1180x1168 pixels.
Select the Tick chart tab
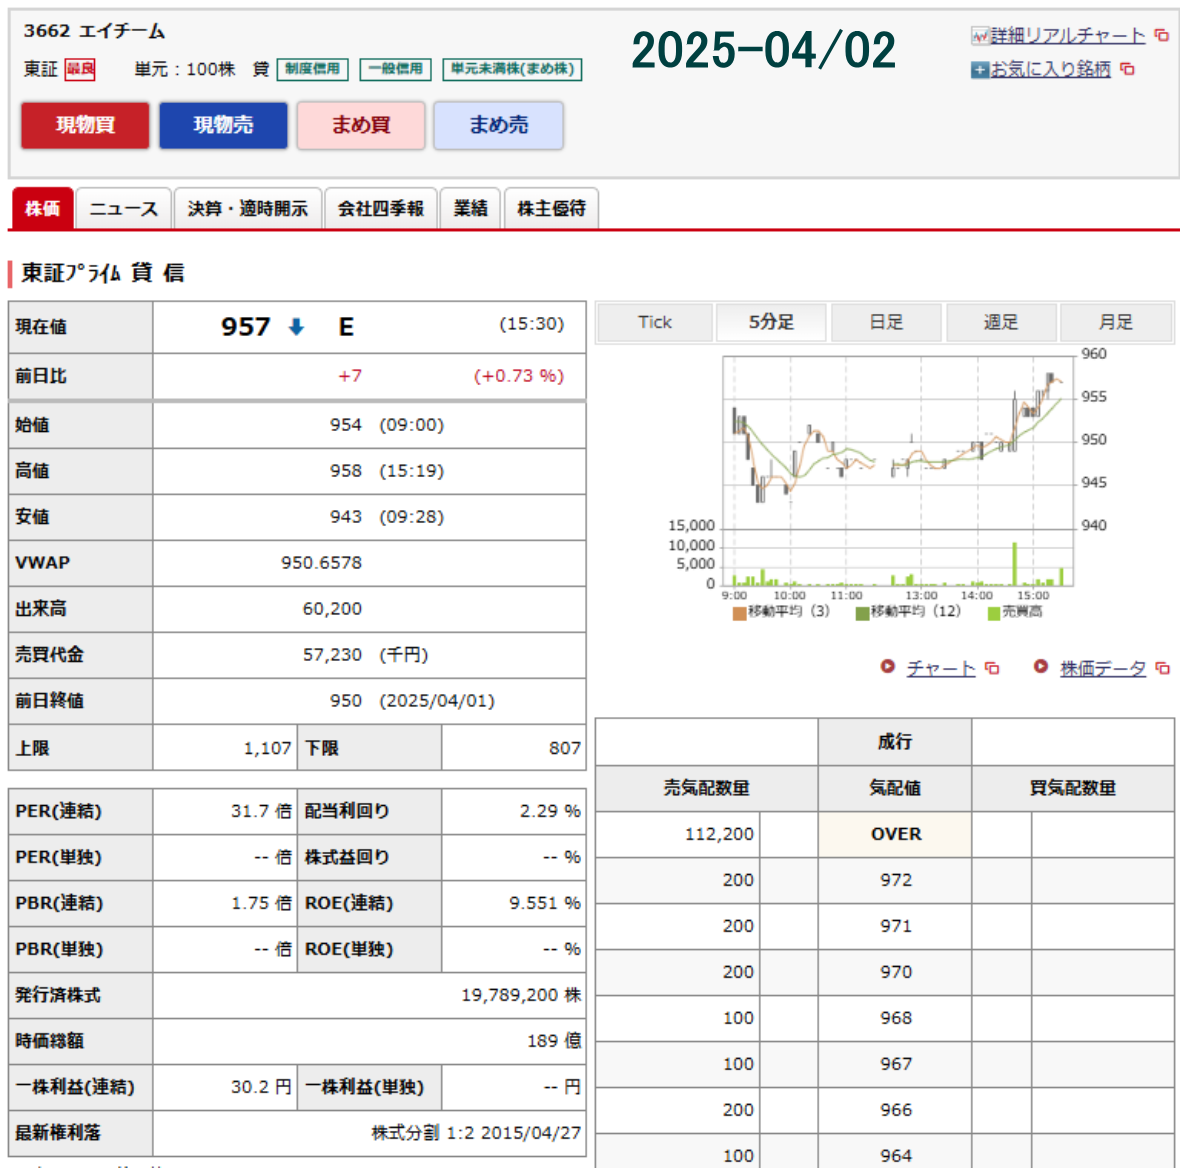655,322
